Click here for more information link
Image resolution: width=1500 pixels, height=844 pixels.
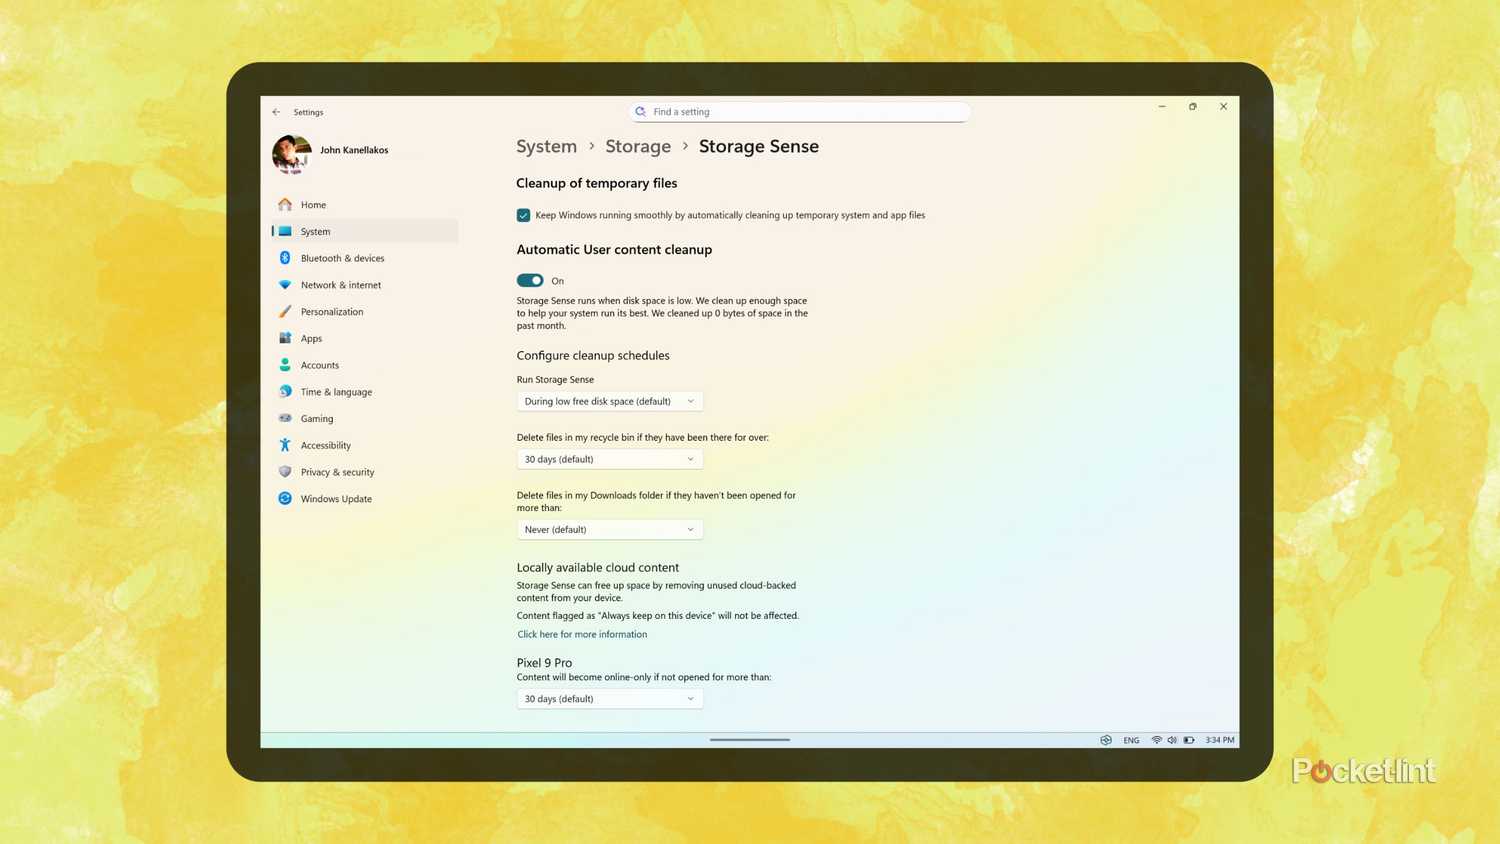click(582, 634)
